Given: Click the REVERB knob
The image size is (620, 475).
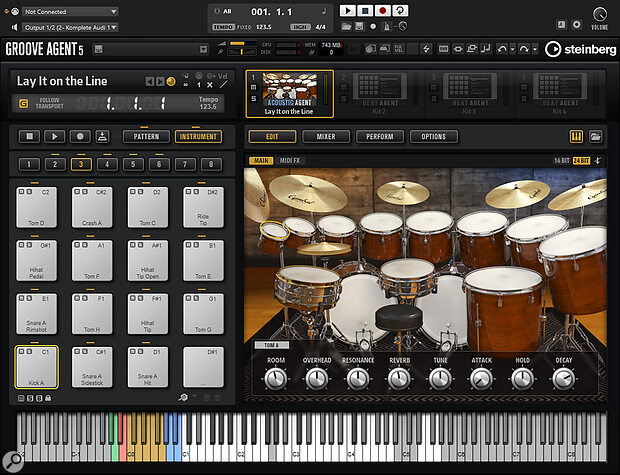Looking at the screenshot, I should (399, 378).
